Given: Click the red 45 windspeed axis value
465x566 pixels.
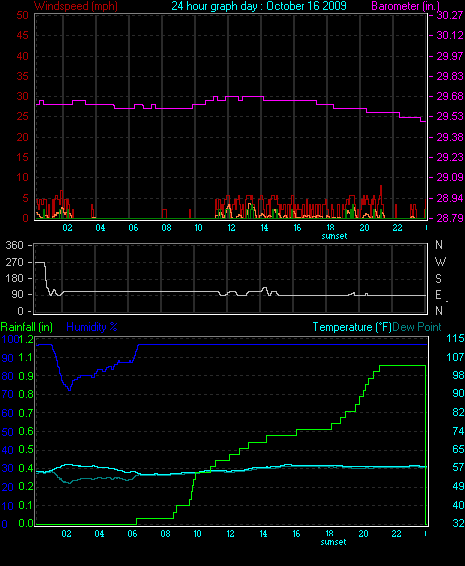Looking at the screenshot, I should coord(22,35).
